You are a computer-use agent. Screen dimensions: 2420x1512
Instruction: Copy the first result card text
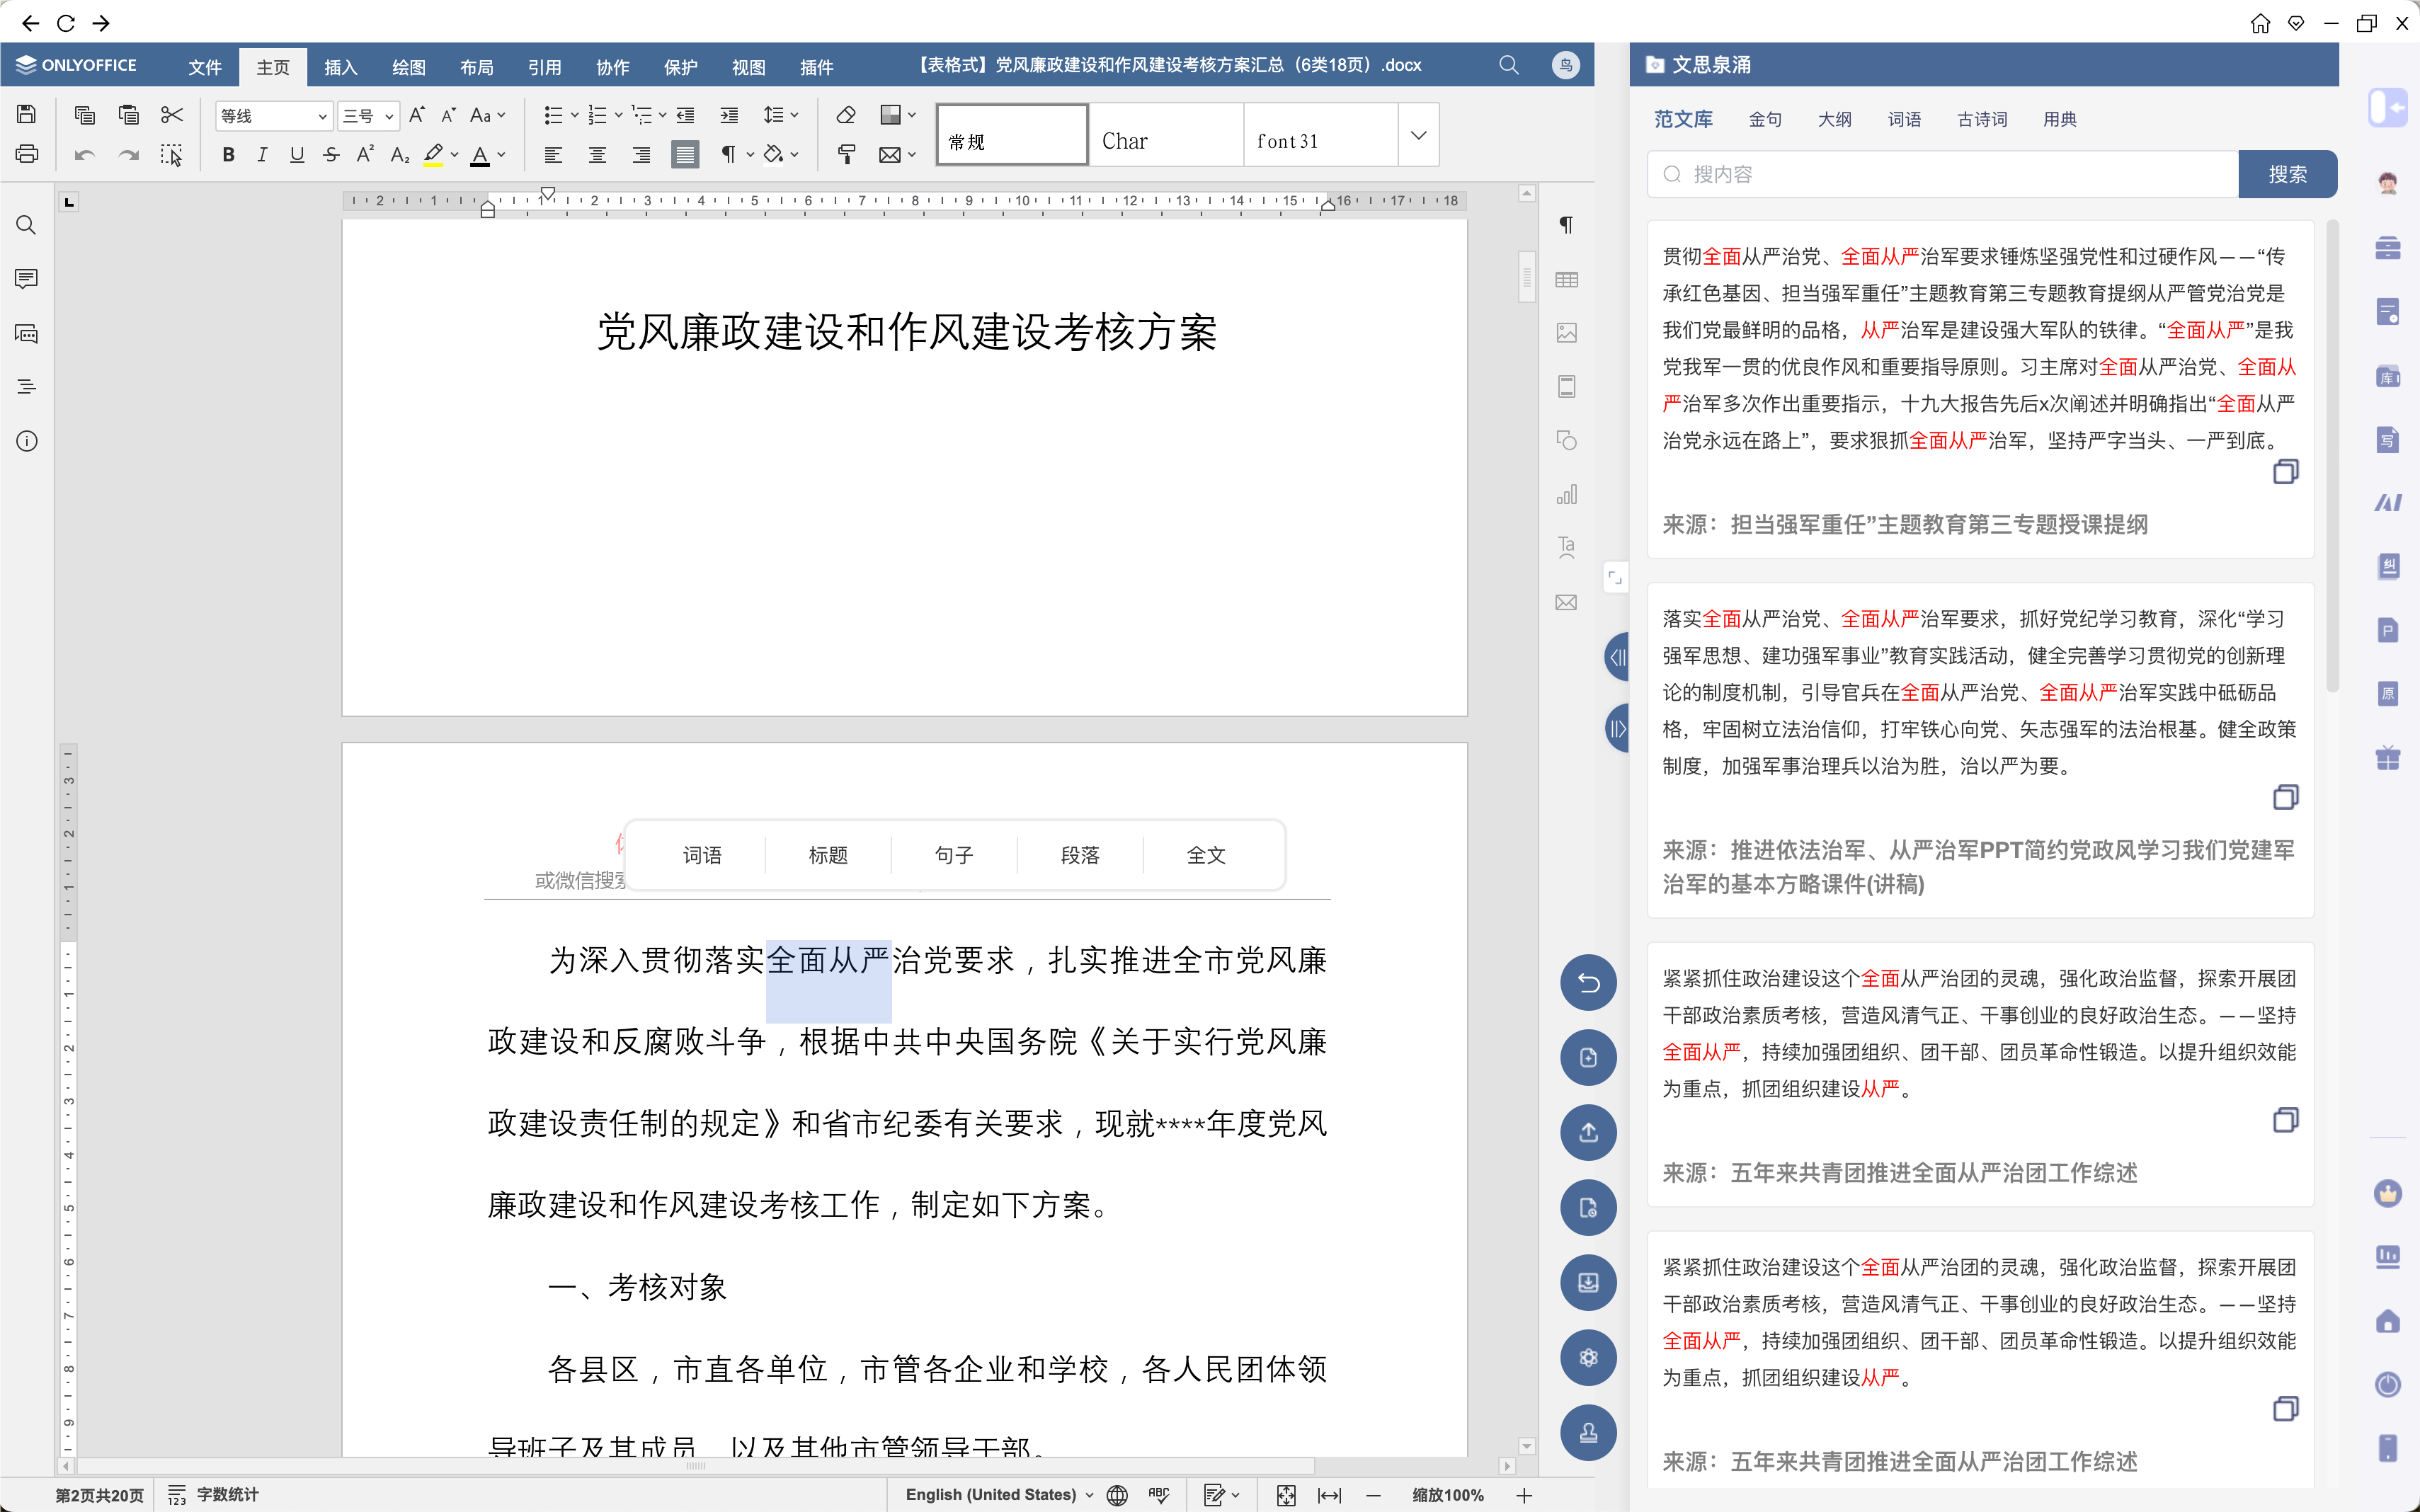click(2285, 471)
